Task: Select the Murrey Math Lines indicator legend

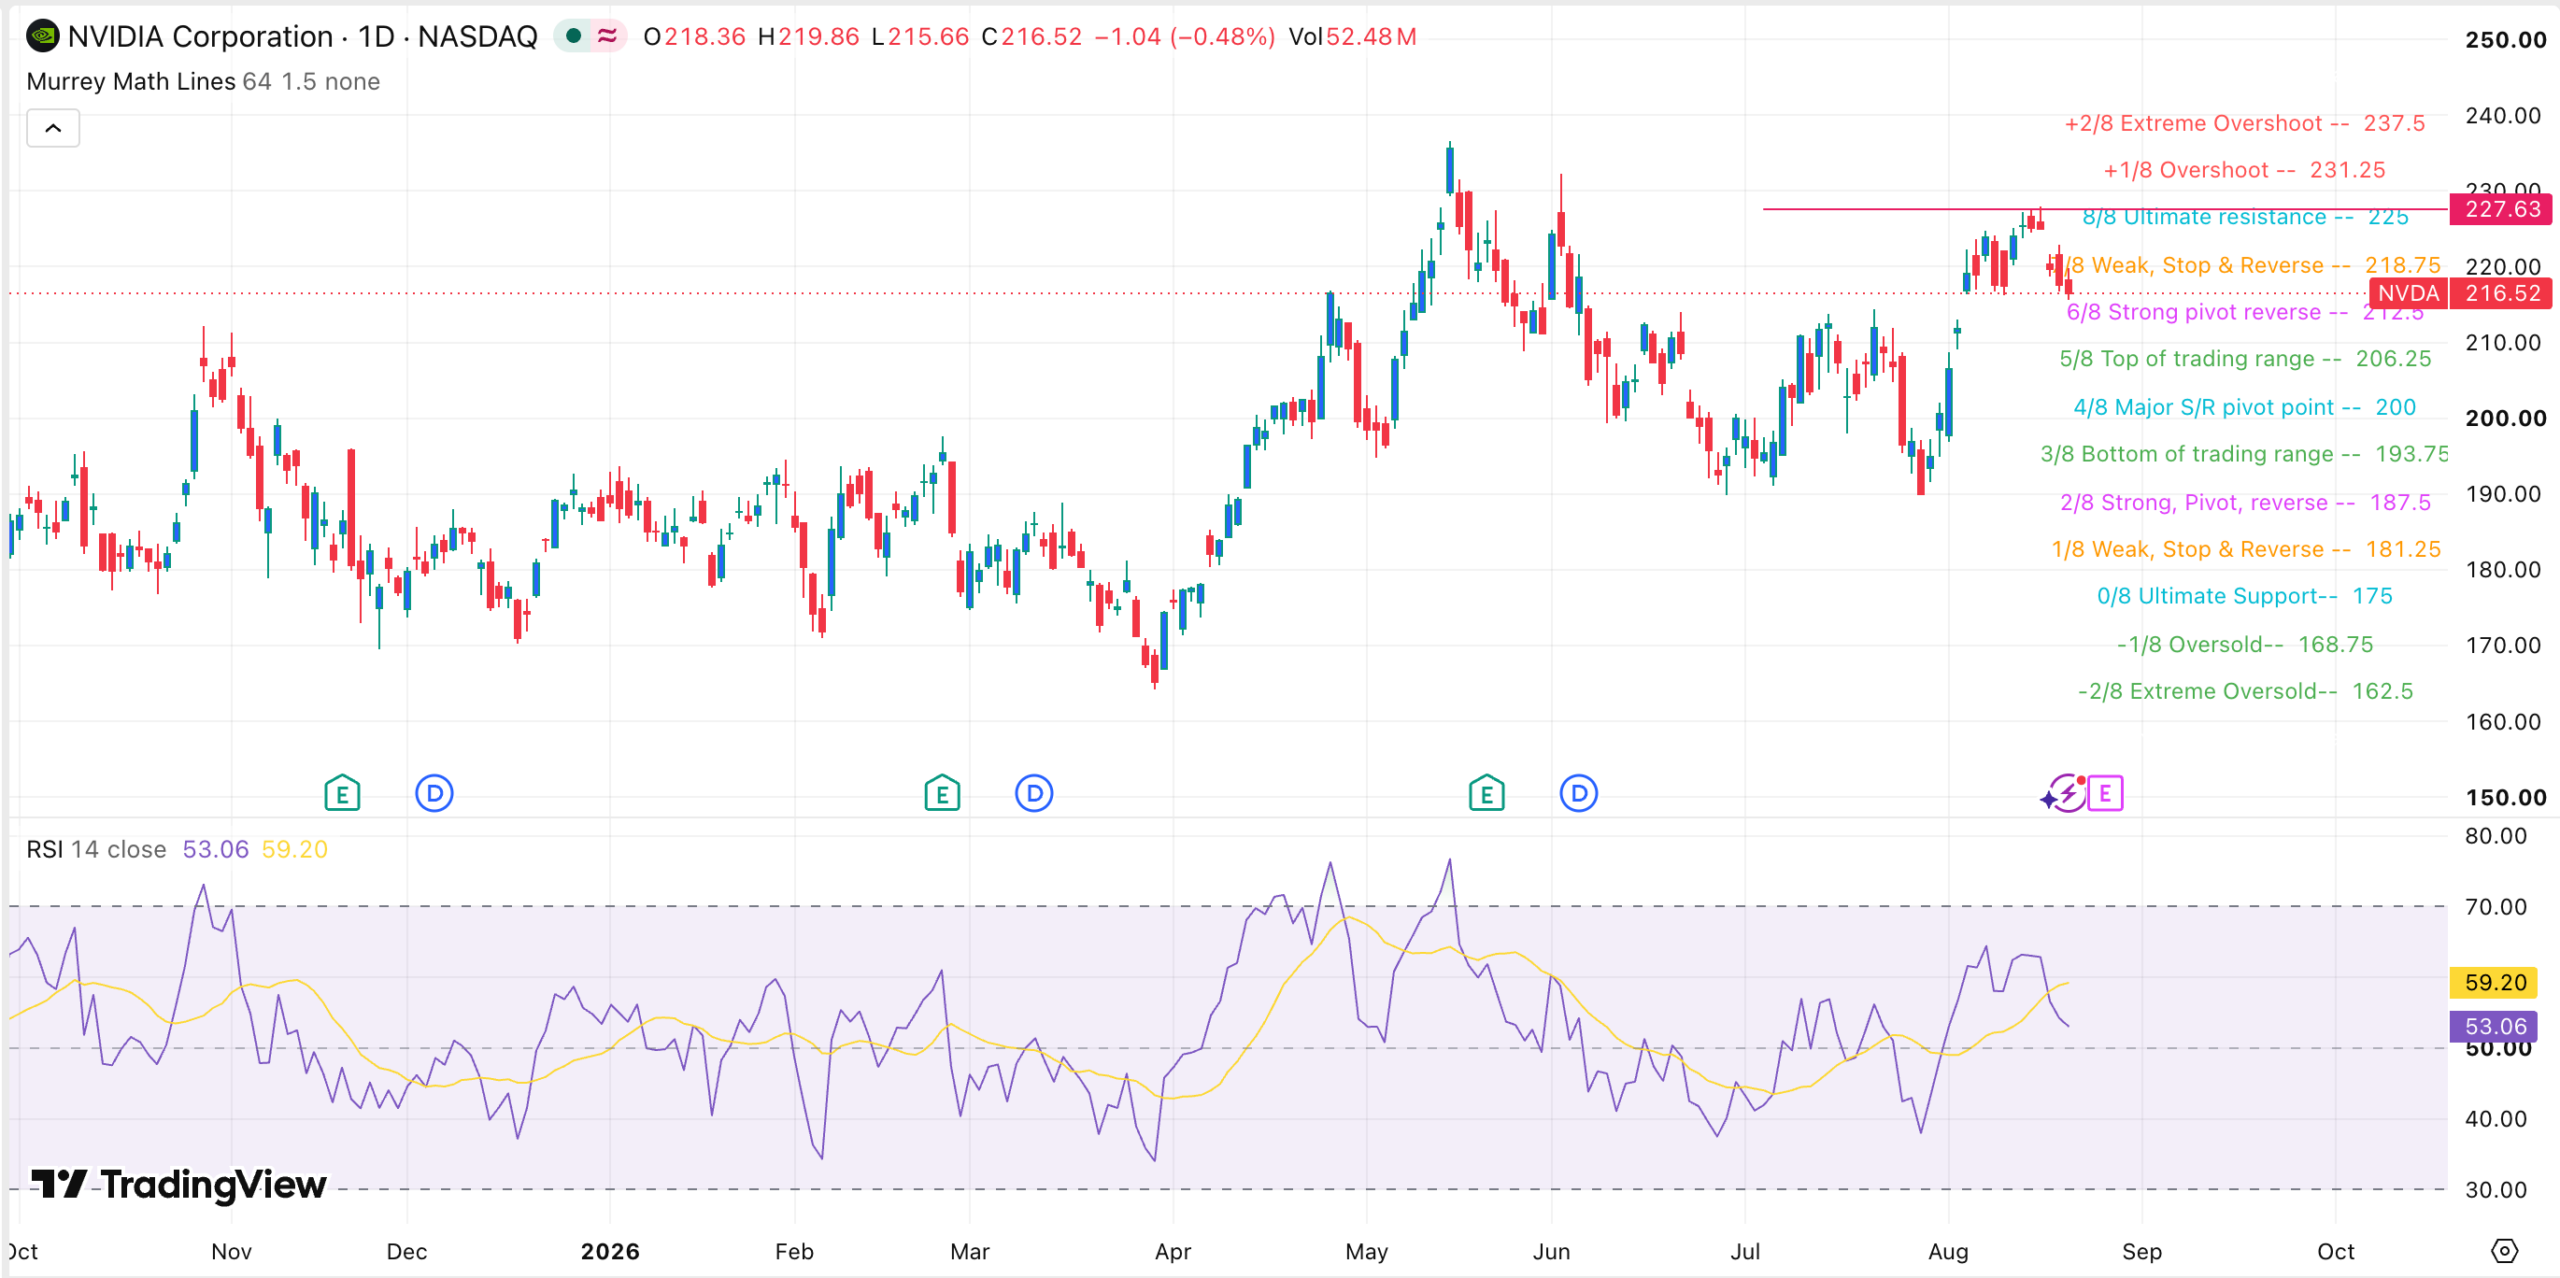Action: pyautogui.click(x=203, y=82)
